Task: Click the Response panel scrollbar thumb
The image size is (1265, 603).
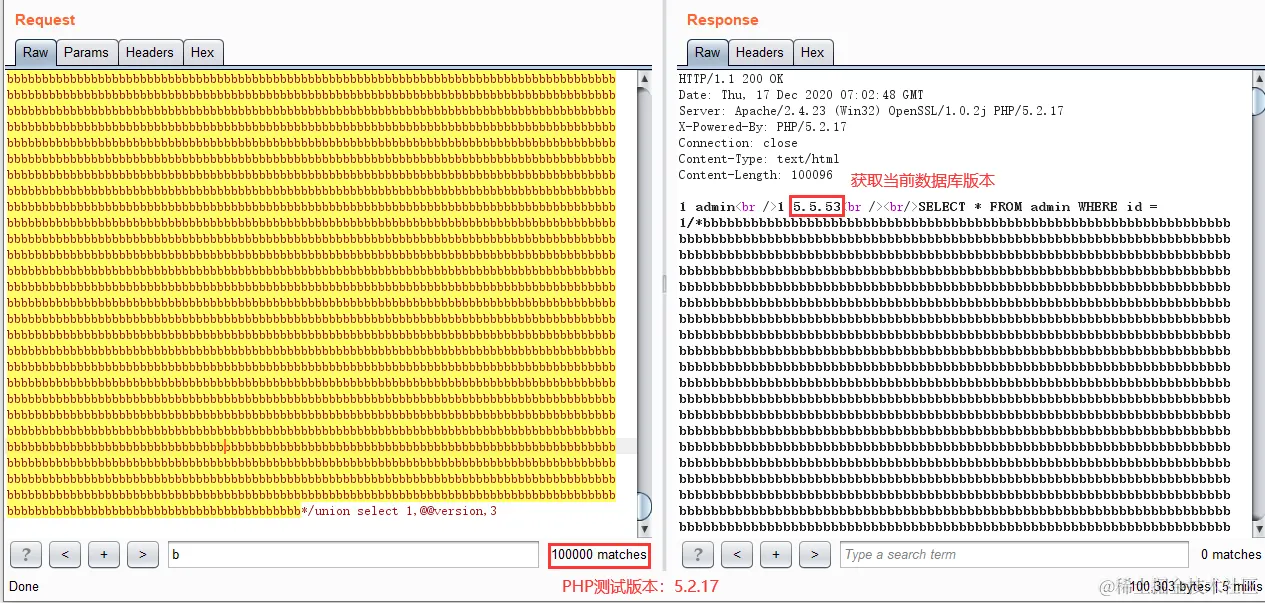Action: click(1258, 102)
